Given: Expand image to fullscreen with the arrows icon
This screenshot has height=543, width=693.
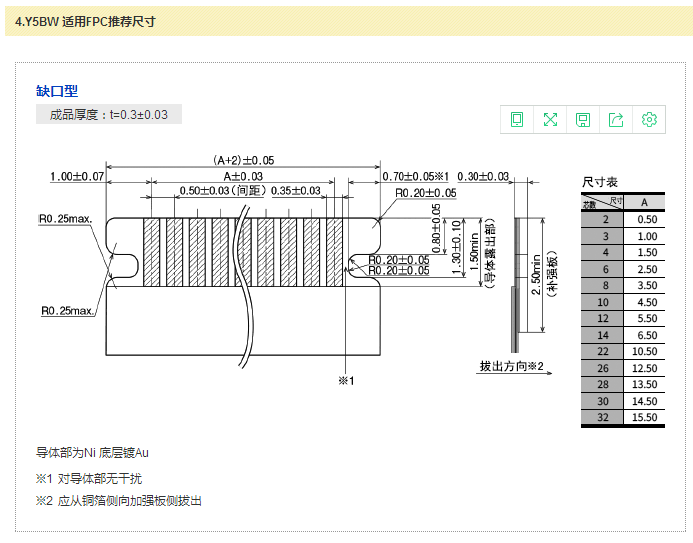Looking at the screenshot, I should click(x=550, y=120).
